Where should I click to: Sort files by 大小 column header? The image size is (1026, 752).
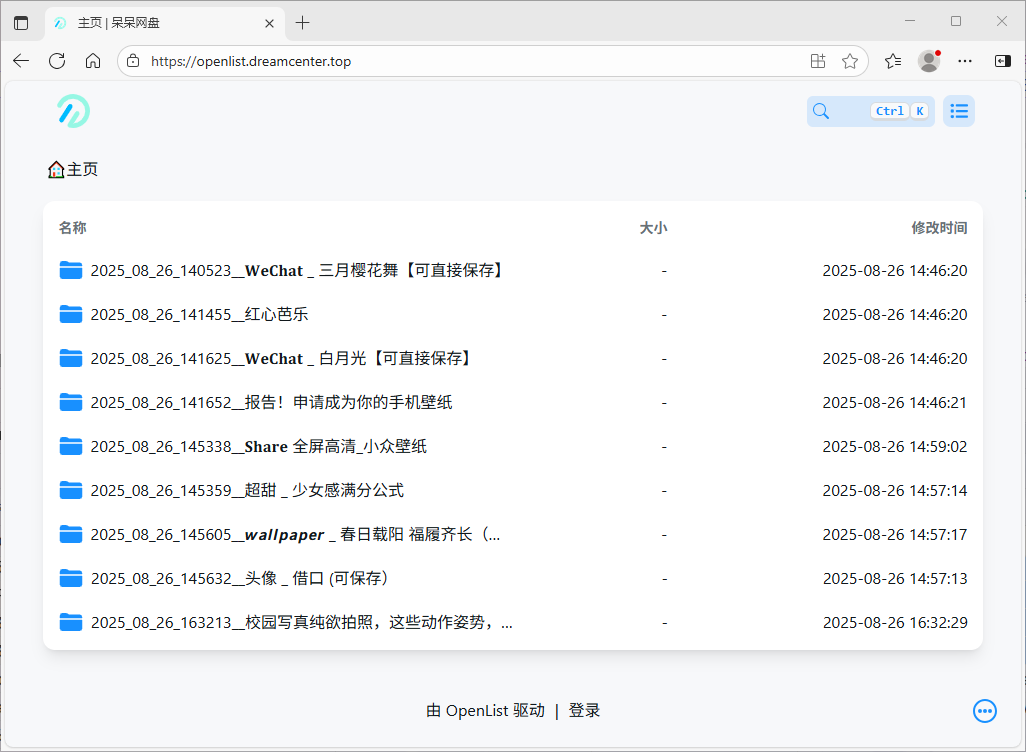tap(652, 228)
